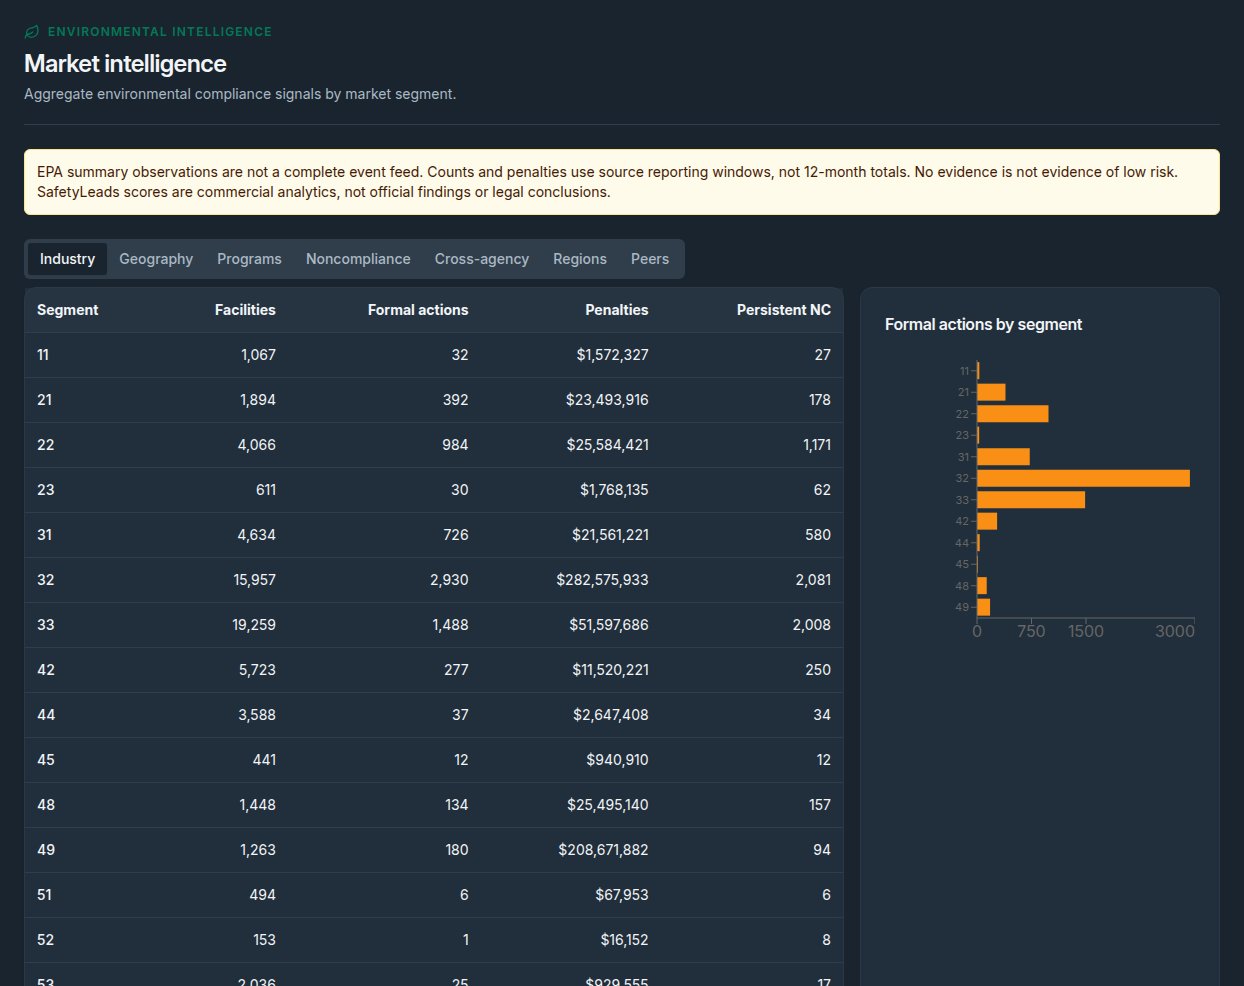The width and height of the screenshot is (1244, 986).
Task: Select segment 32 row label
Action: tap(46, 580)
